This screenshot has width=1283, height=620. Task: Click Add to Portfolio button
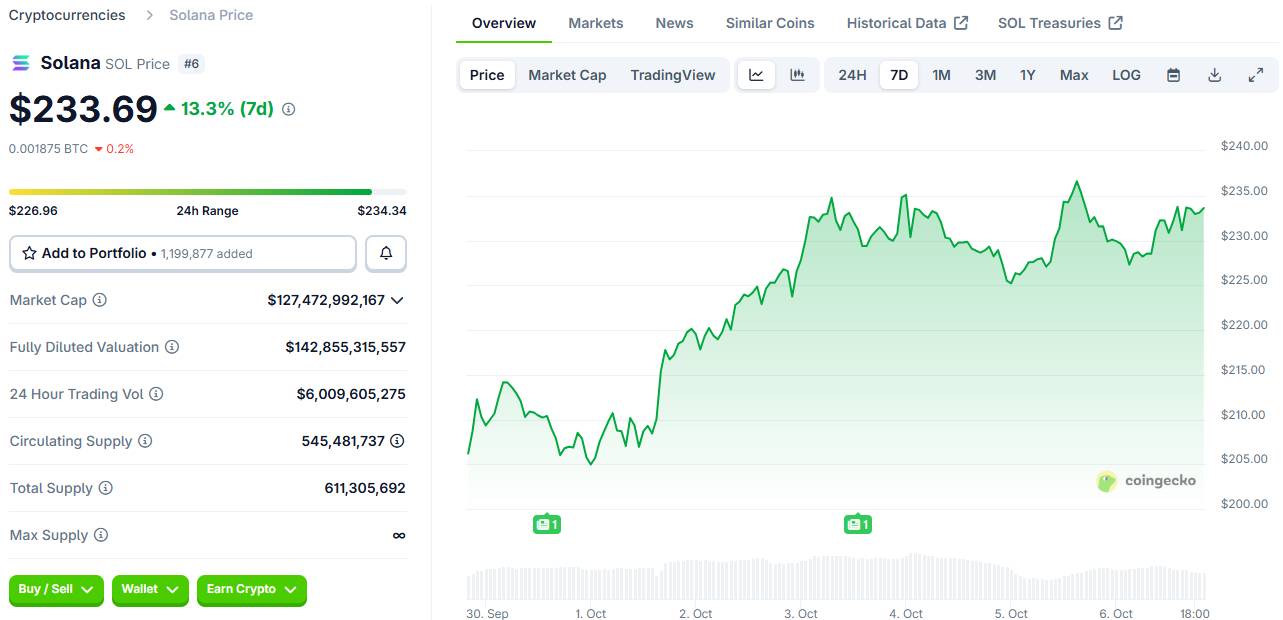(x=183, y=254)
